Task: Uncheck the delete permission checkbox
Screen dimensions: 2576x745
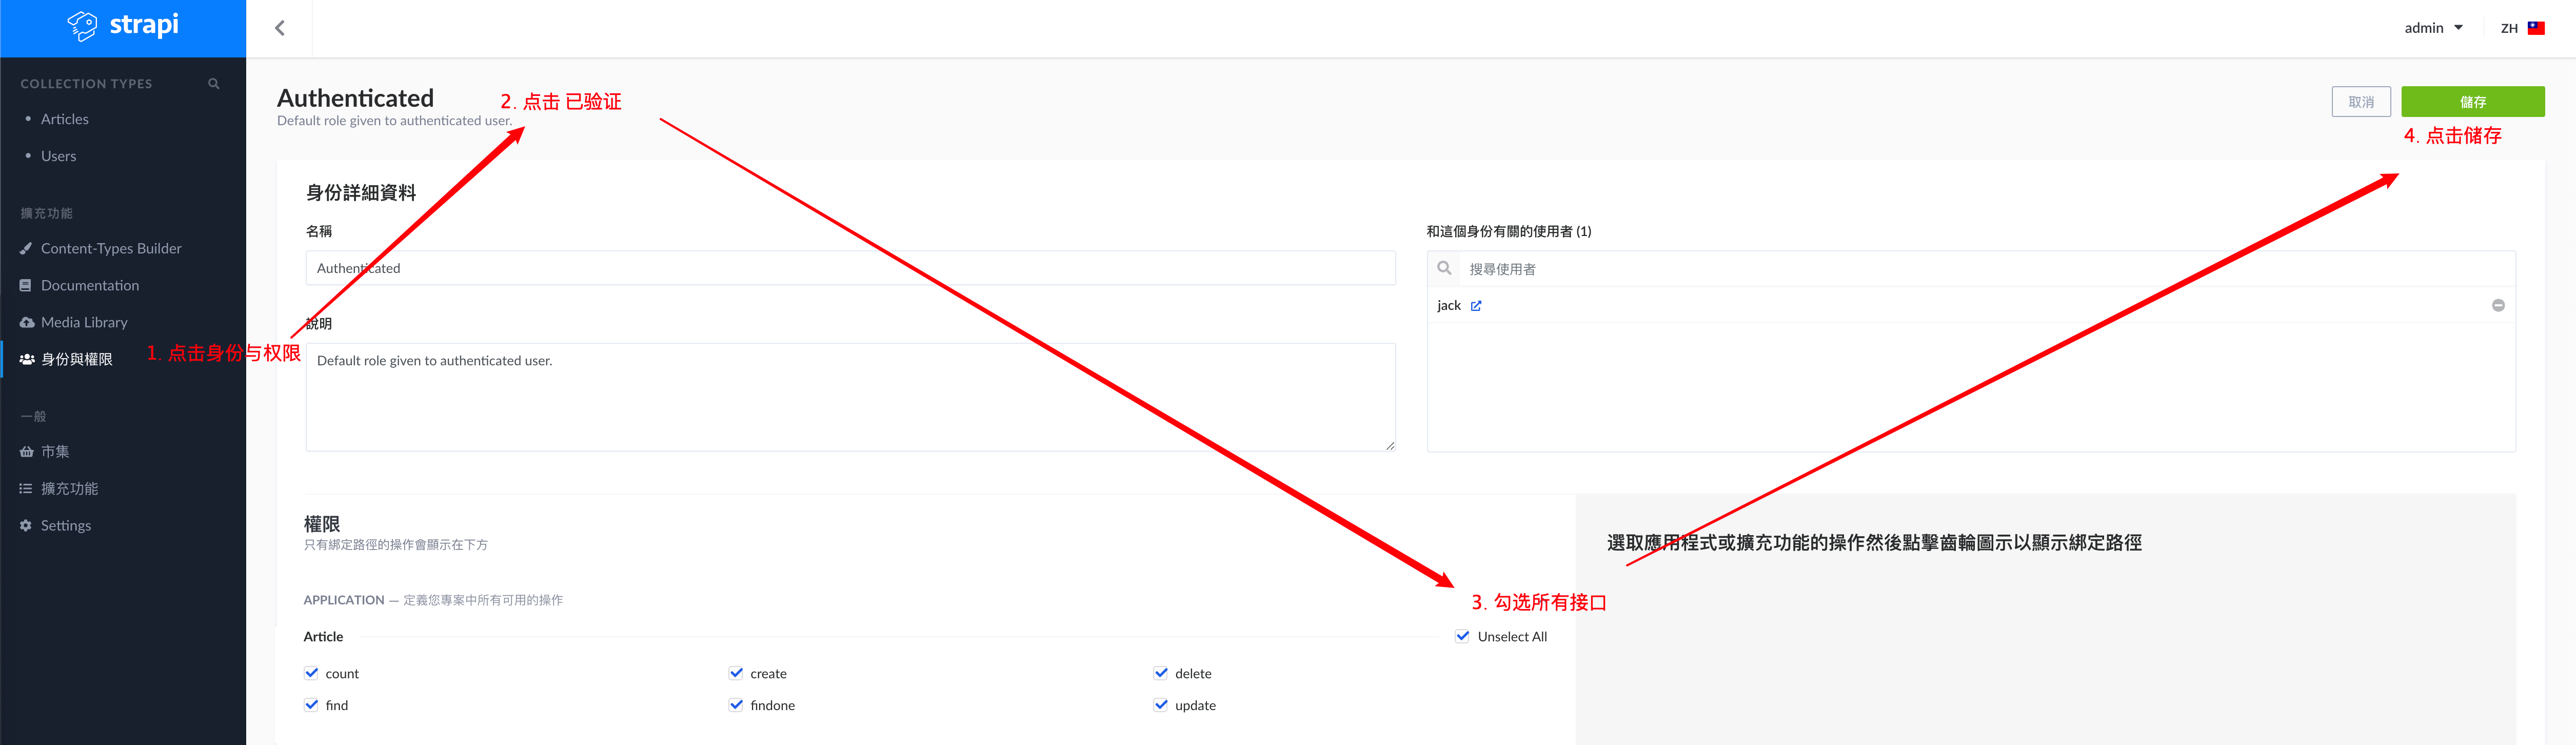Action: coord(1161,673)
